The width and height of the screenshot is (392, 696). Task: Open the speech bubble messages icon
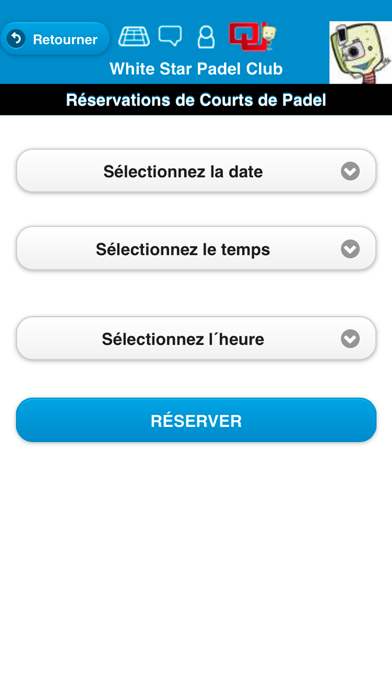point(170,36)
